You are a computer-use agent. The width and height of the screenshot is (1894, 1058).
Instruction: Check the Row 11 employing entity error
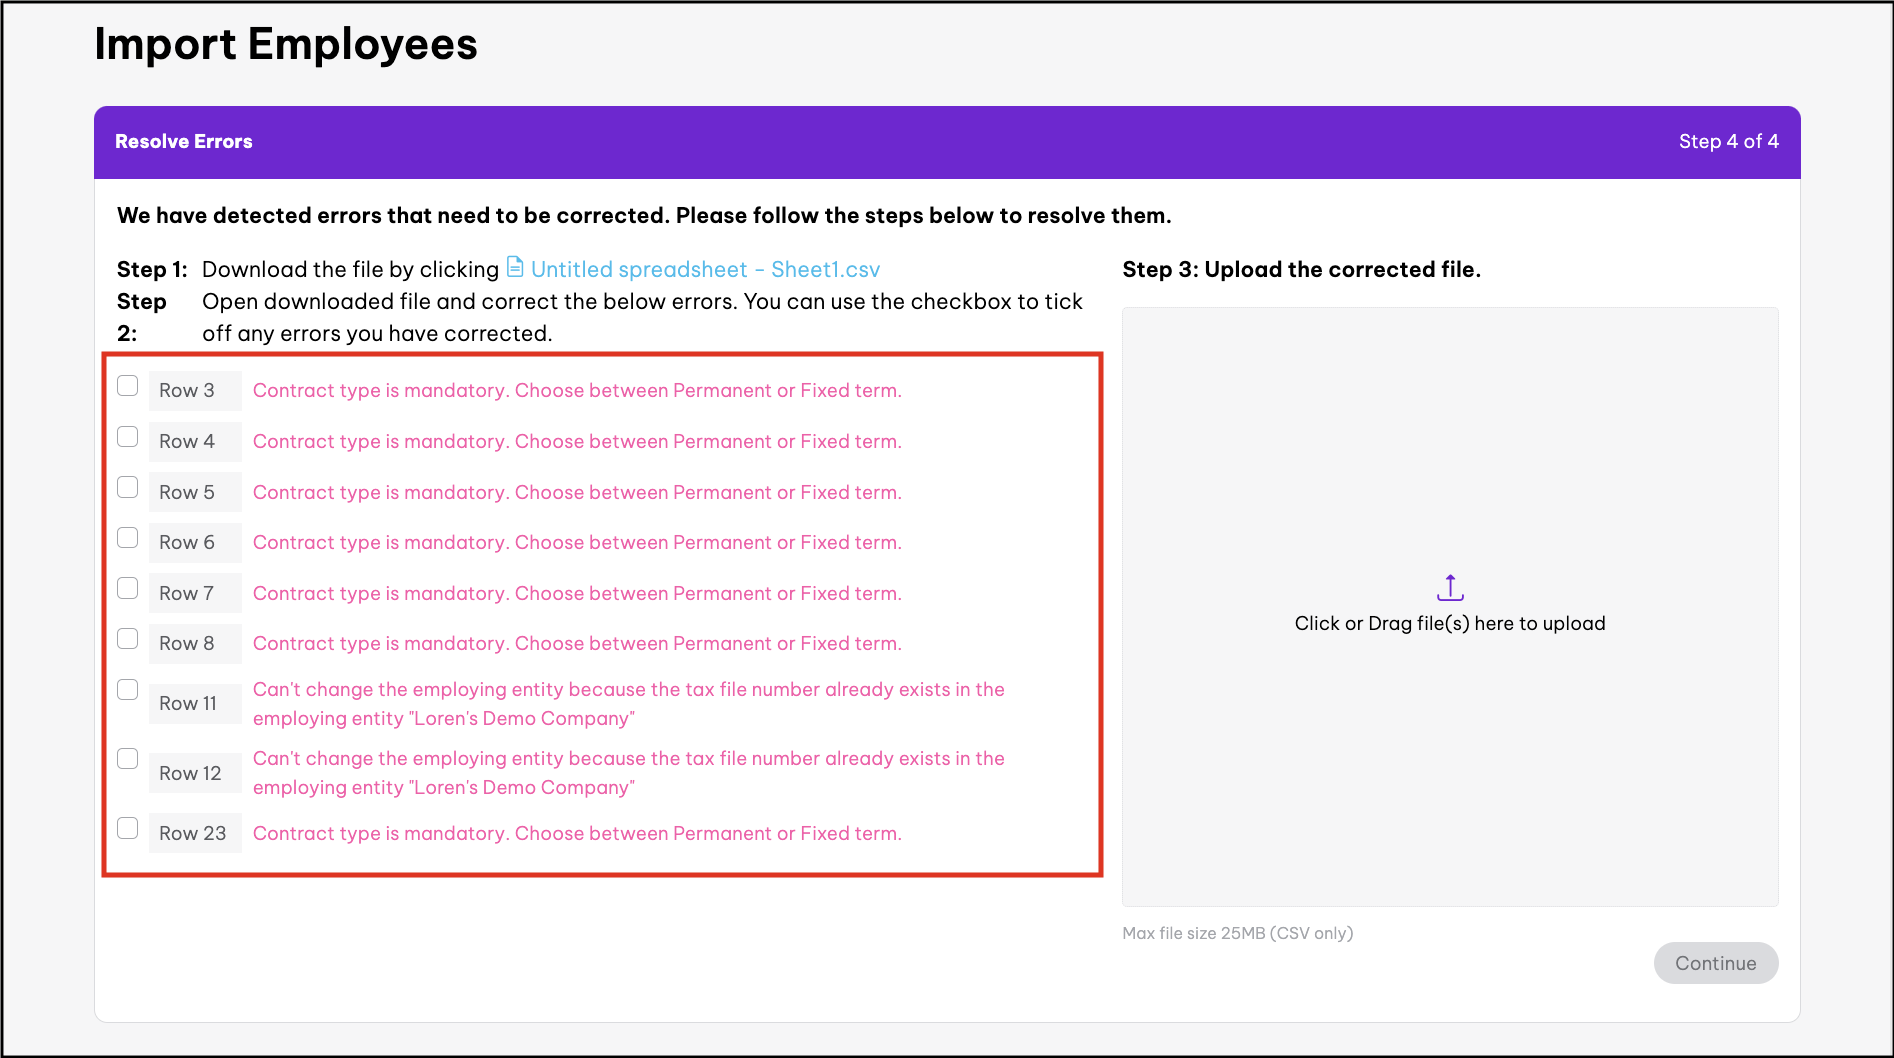[128, 690]
